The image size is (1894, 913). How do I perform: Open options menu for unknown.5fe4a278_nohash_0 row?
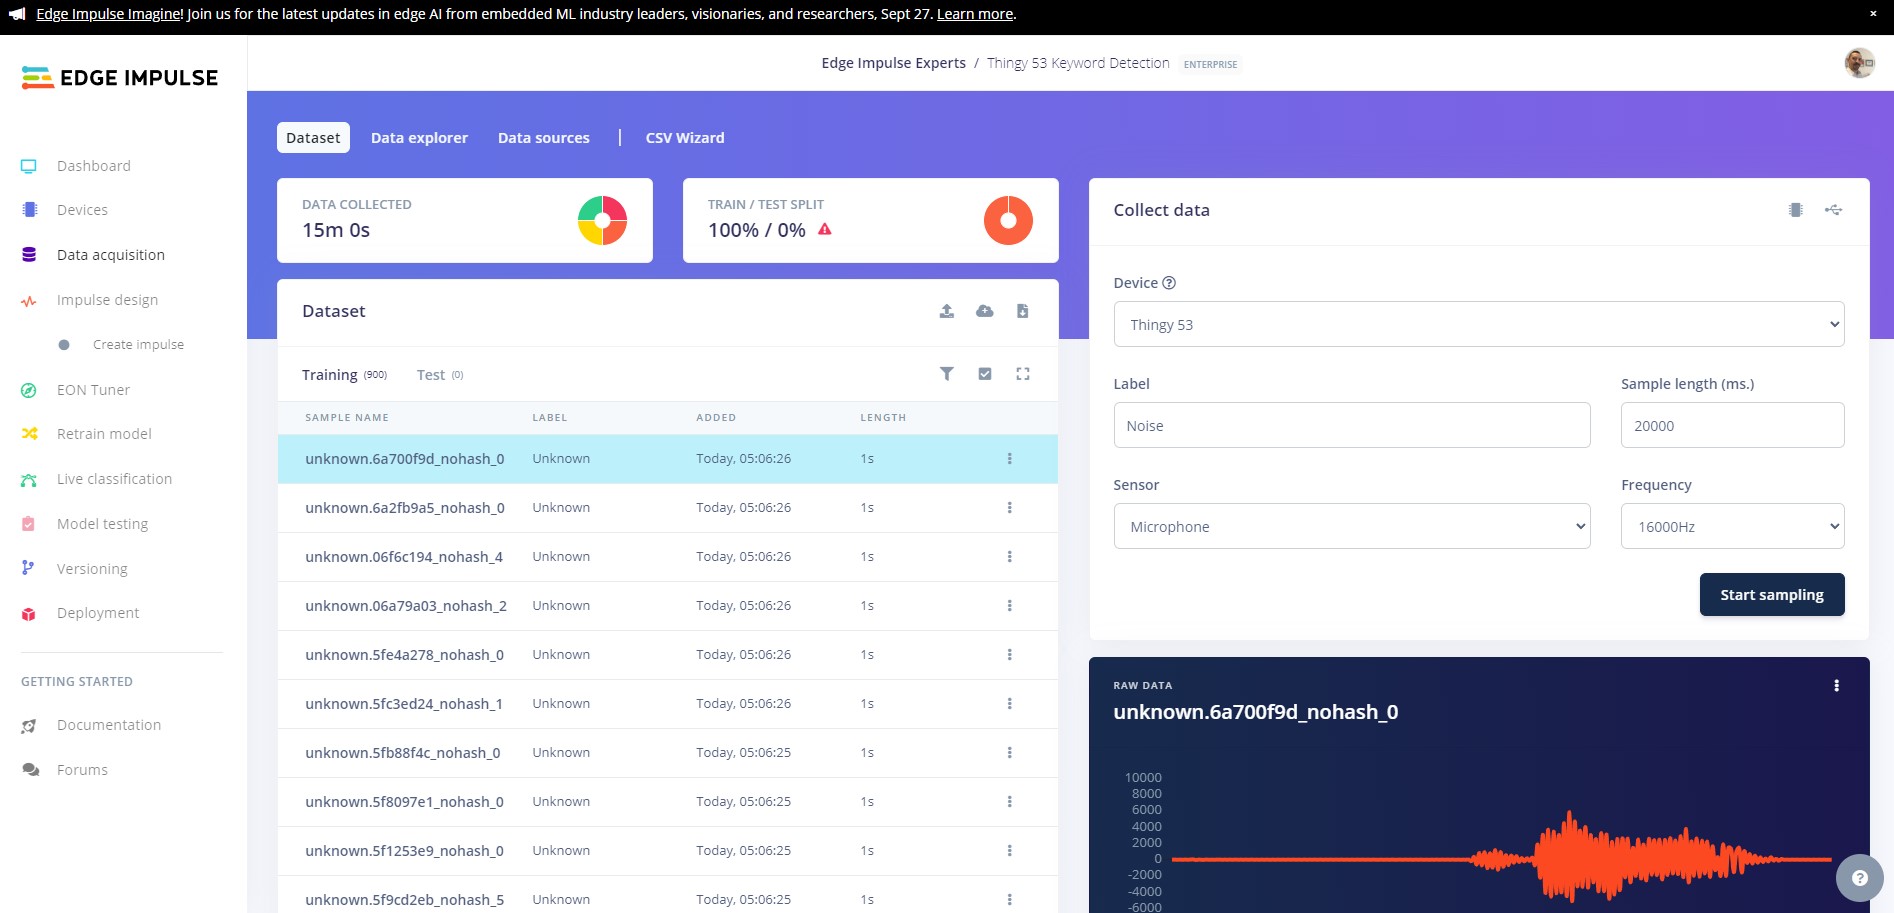pos(1009,655)
